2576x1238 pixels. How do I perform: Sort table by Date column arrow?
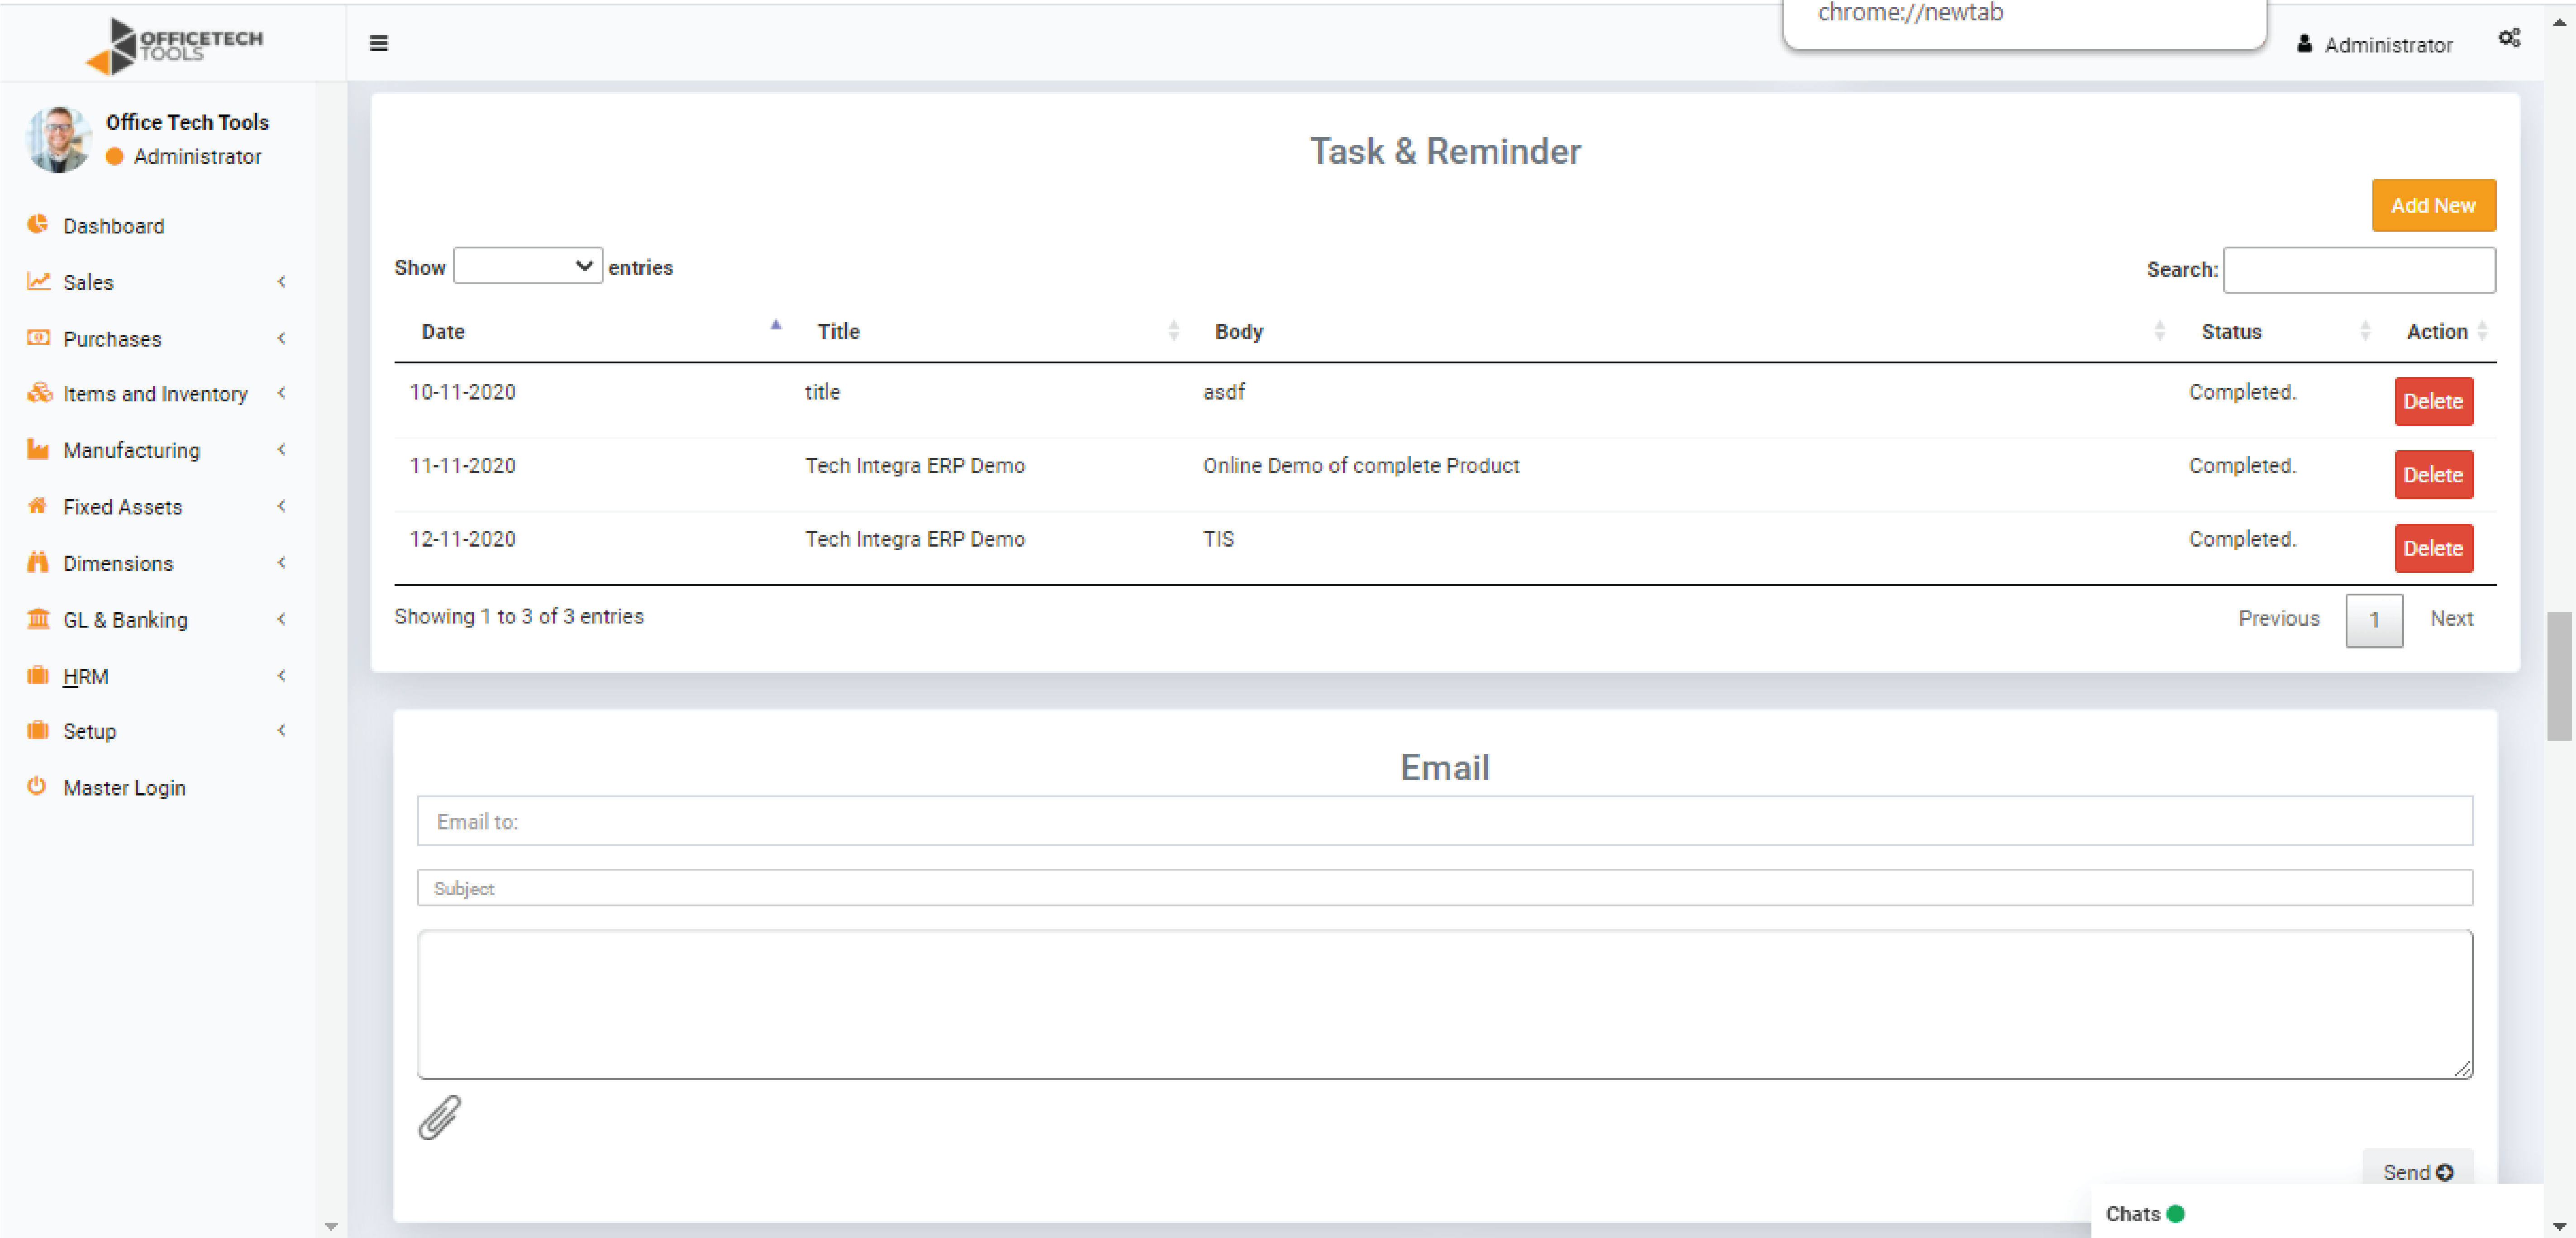pos(775,325)
